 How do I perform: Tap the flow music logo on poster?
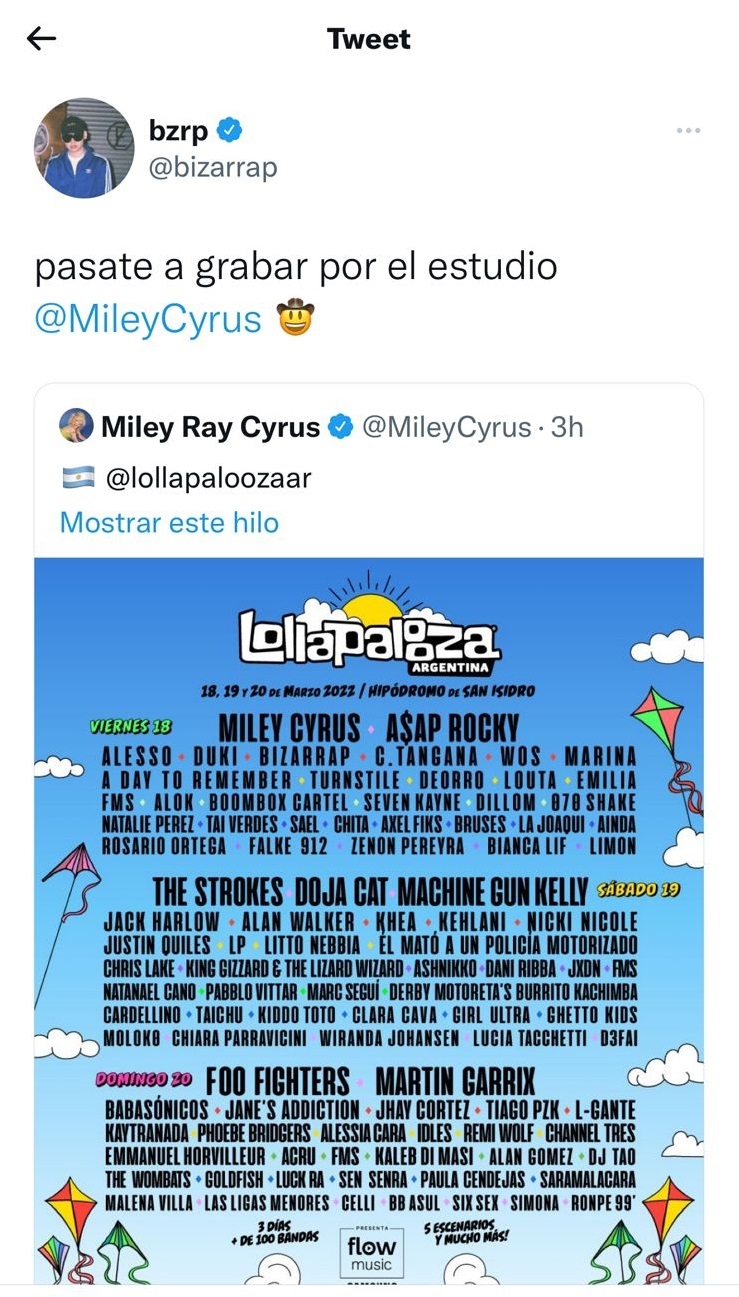371,1253
